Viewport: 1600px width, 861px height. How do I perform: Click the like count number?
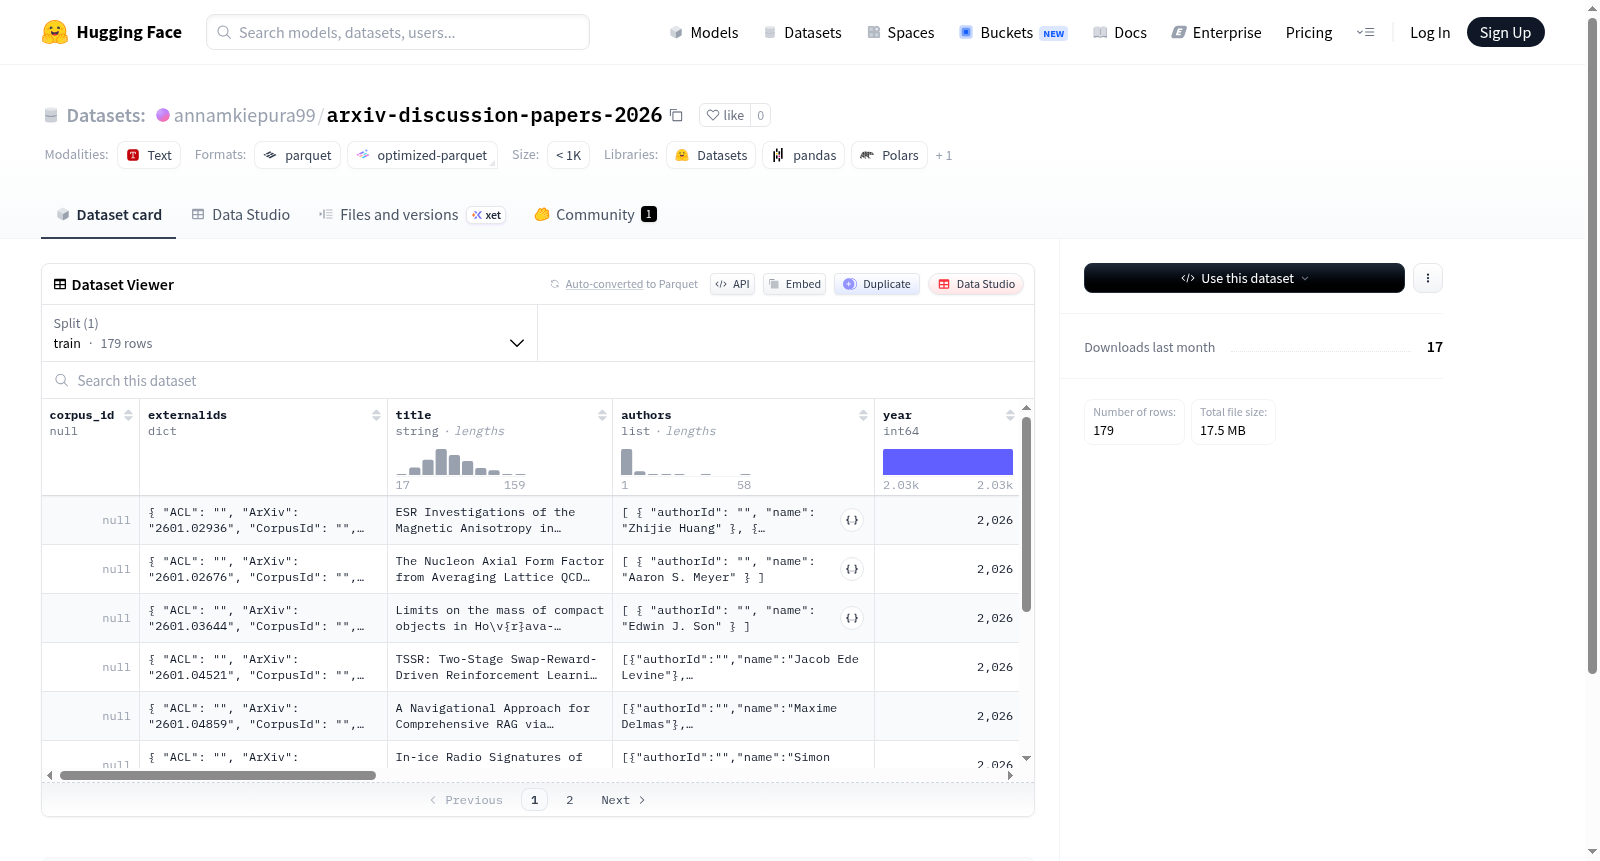(761, 115)
